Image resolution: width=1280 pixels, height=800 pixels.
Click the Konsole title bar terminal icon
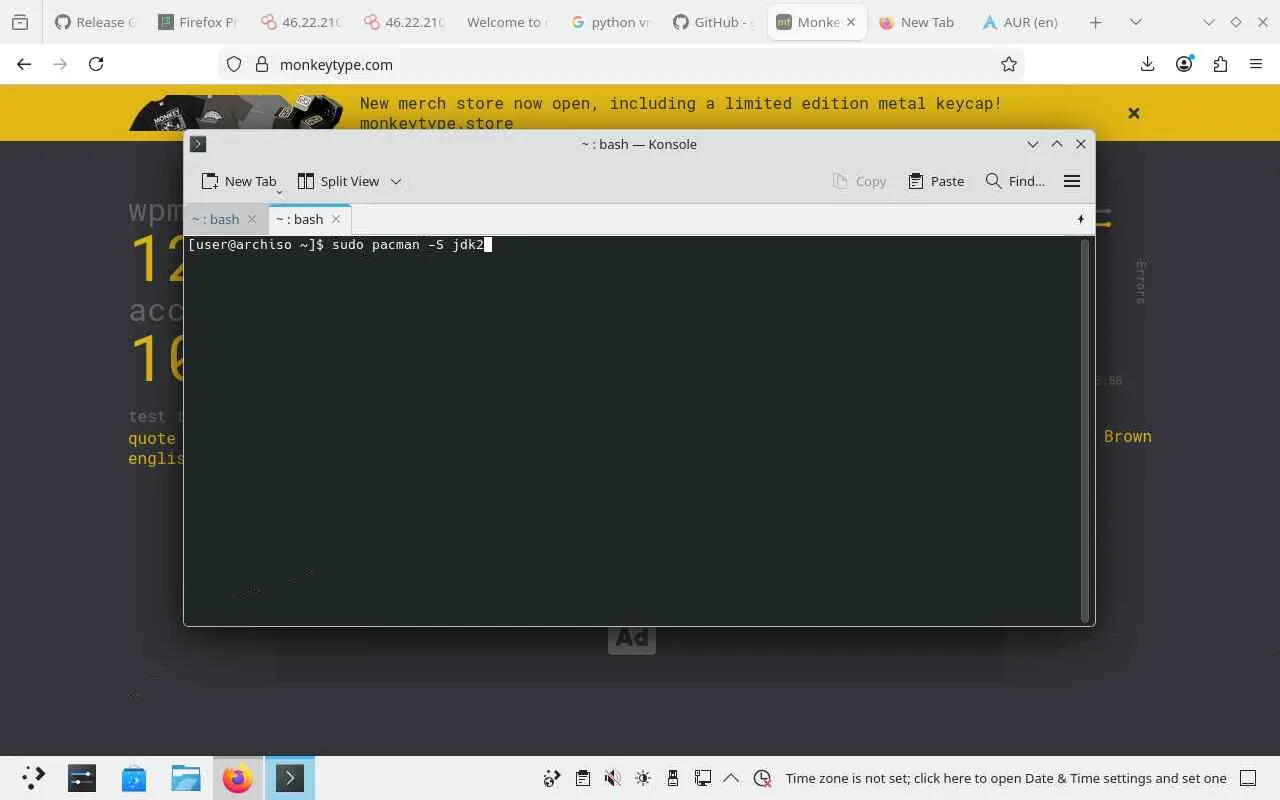198,144
